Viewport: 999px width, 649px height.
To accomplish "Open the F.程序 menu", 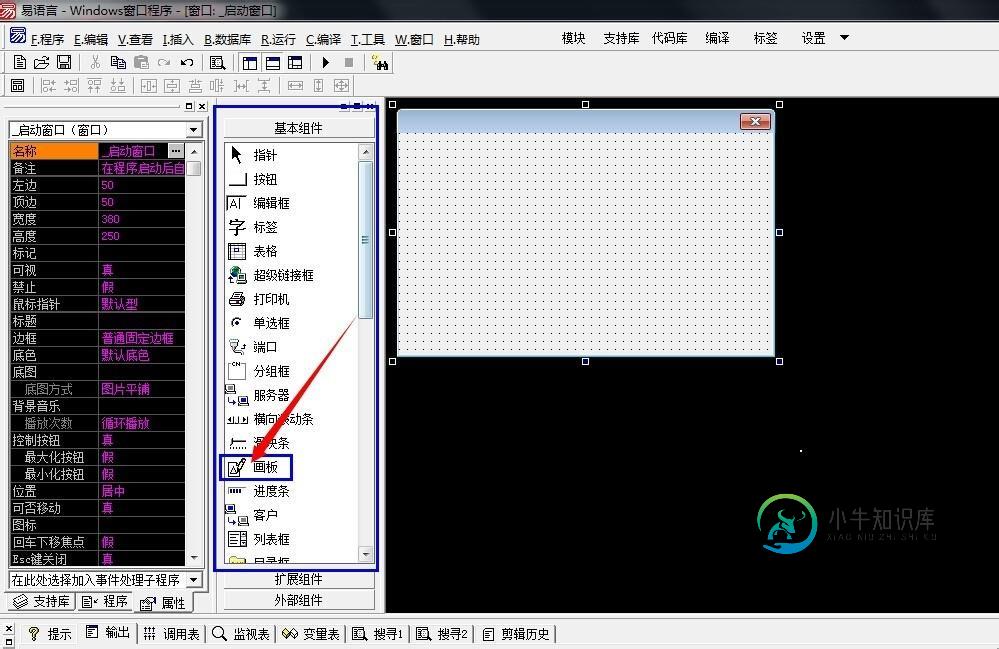I will point(47,39).
